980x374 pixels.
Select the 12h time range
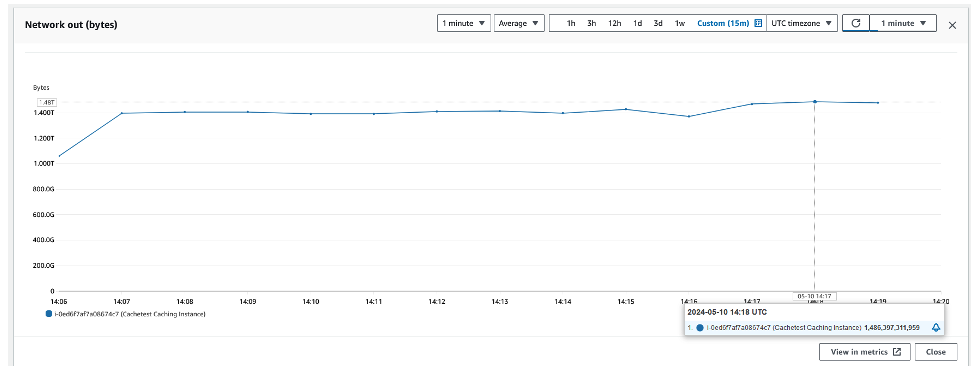point(614,23)
